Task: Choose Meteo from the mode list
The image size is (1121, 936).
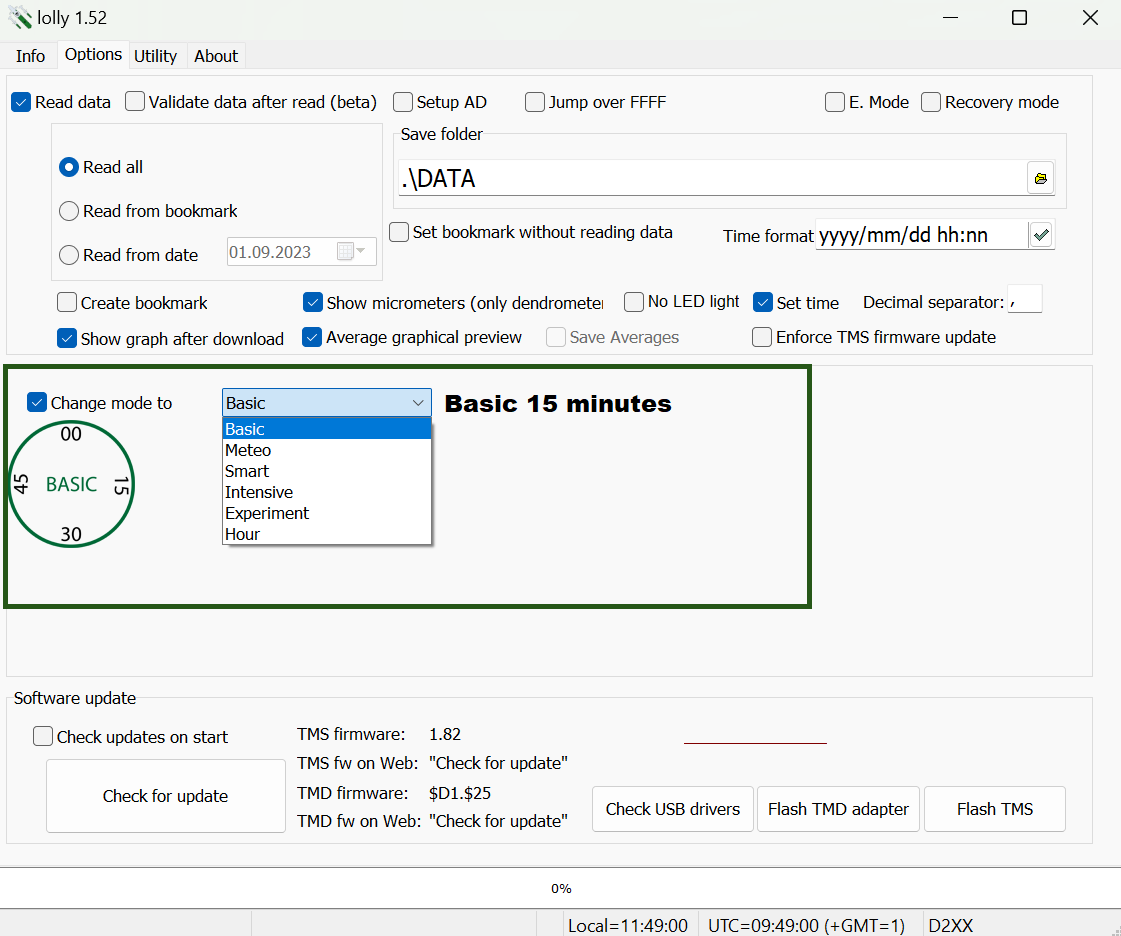Action: point(248,450)
